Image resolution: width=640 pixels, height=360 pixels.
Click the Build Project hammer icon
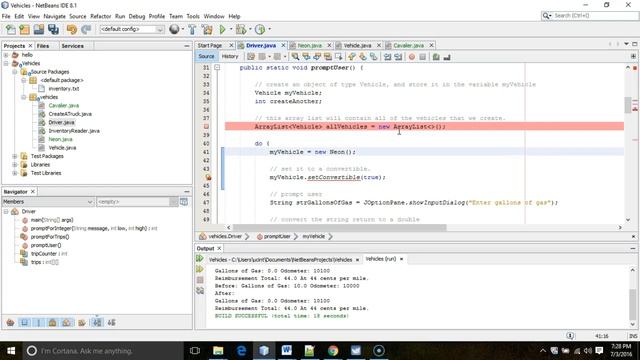pos(192,29)
